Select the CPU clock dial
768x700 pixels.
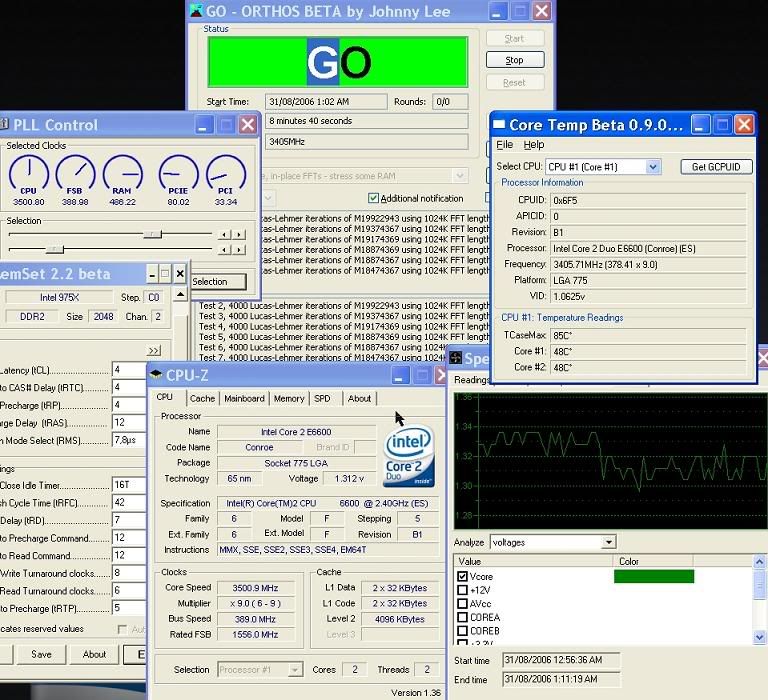tap(29, 174)
